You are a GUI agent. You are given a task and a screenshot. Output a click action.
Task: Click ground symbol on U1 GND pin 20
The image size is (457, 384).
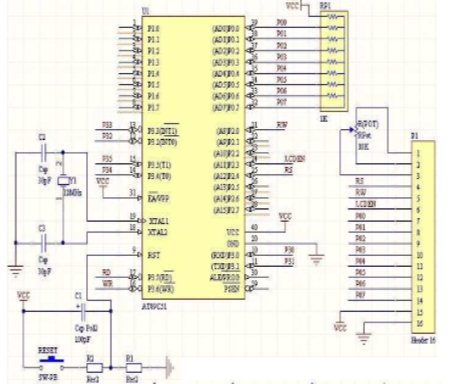316,259
